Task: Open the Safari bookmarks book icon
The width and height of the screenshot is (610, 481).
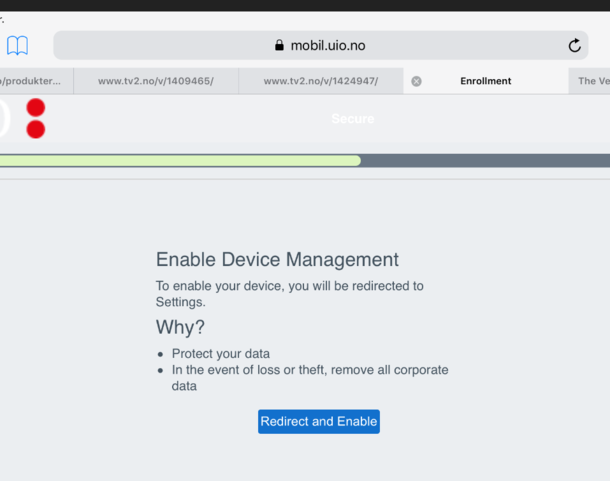Action: pos(17,45)
